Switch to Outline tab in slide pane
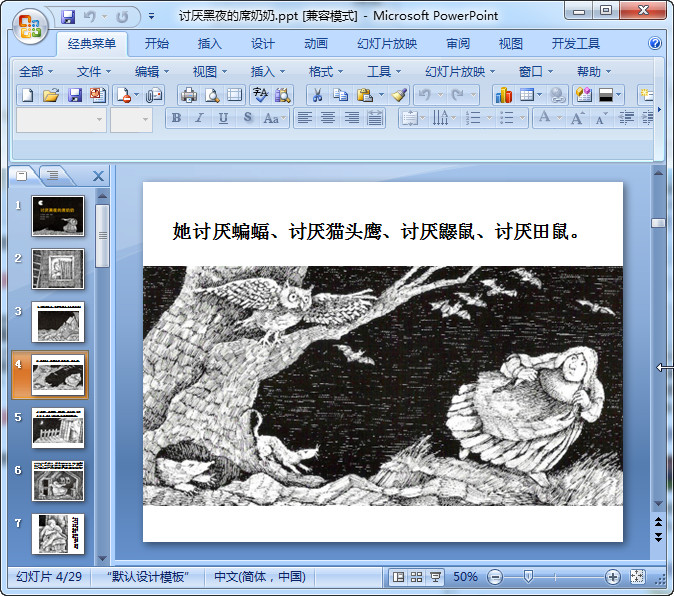The height and width of the screenshot is (596, 674). pos(53,175)
